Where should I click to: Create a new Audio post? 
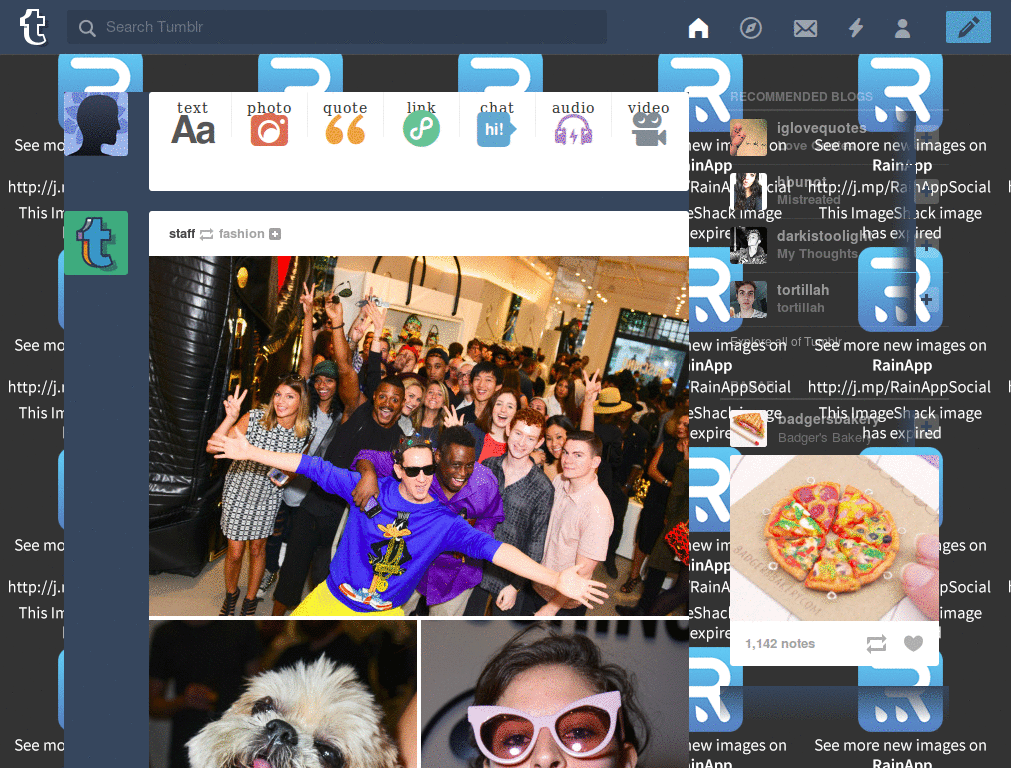pos(573,123)
